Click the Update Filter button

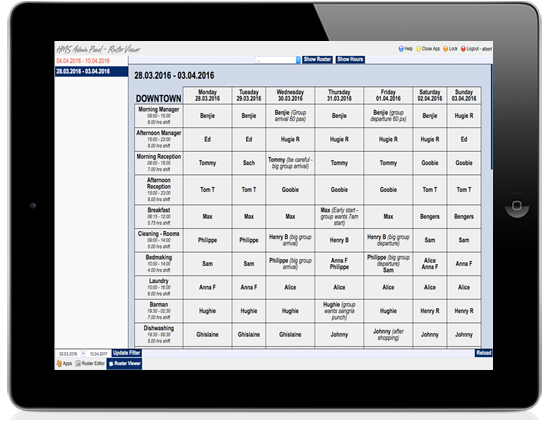(x=126, y=353)
